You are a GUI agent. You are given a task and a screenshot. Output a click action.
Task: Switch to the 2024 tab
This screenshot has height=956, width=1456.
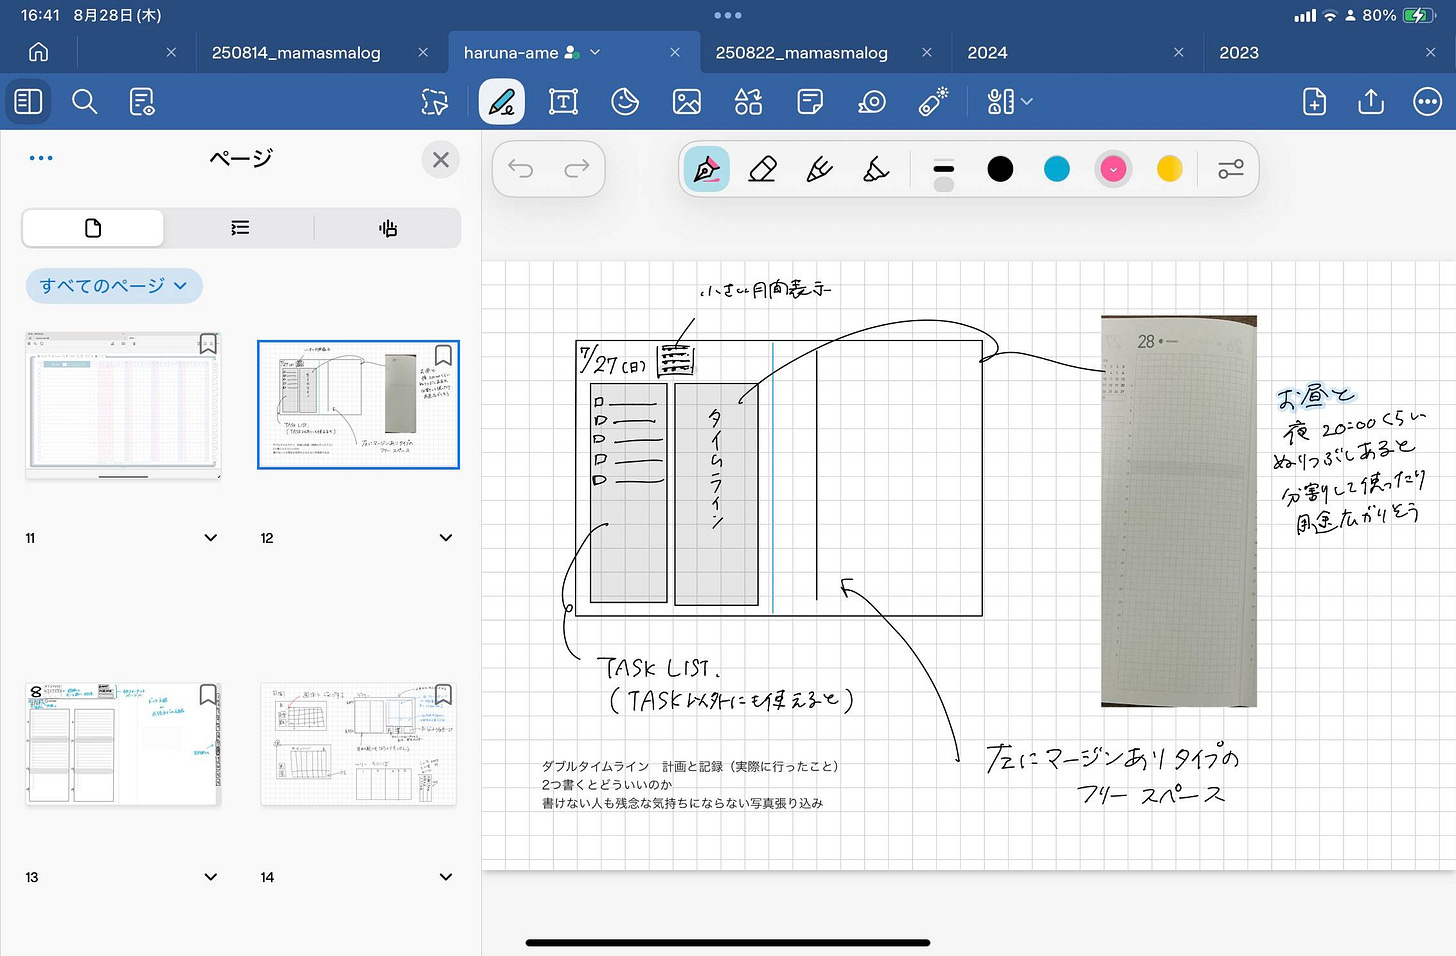point(987,53)
